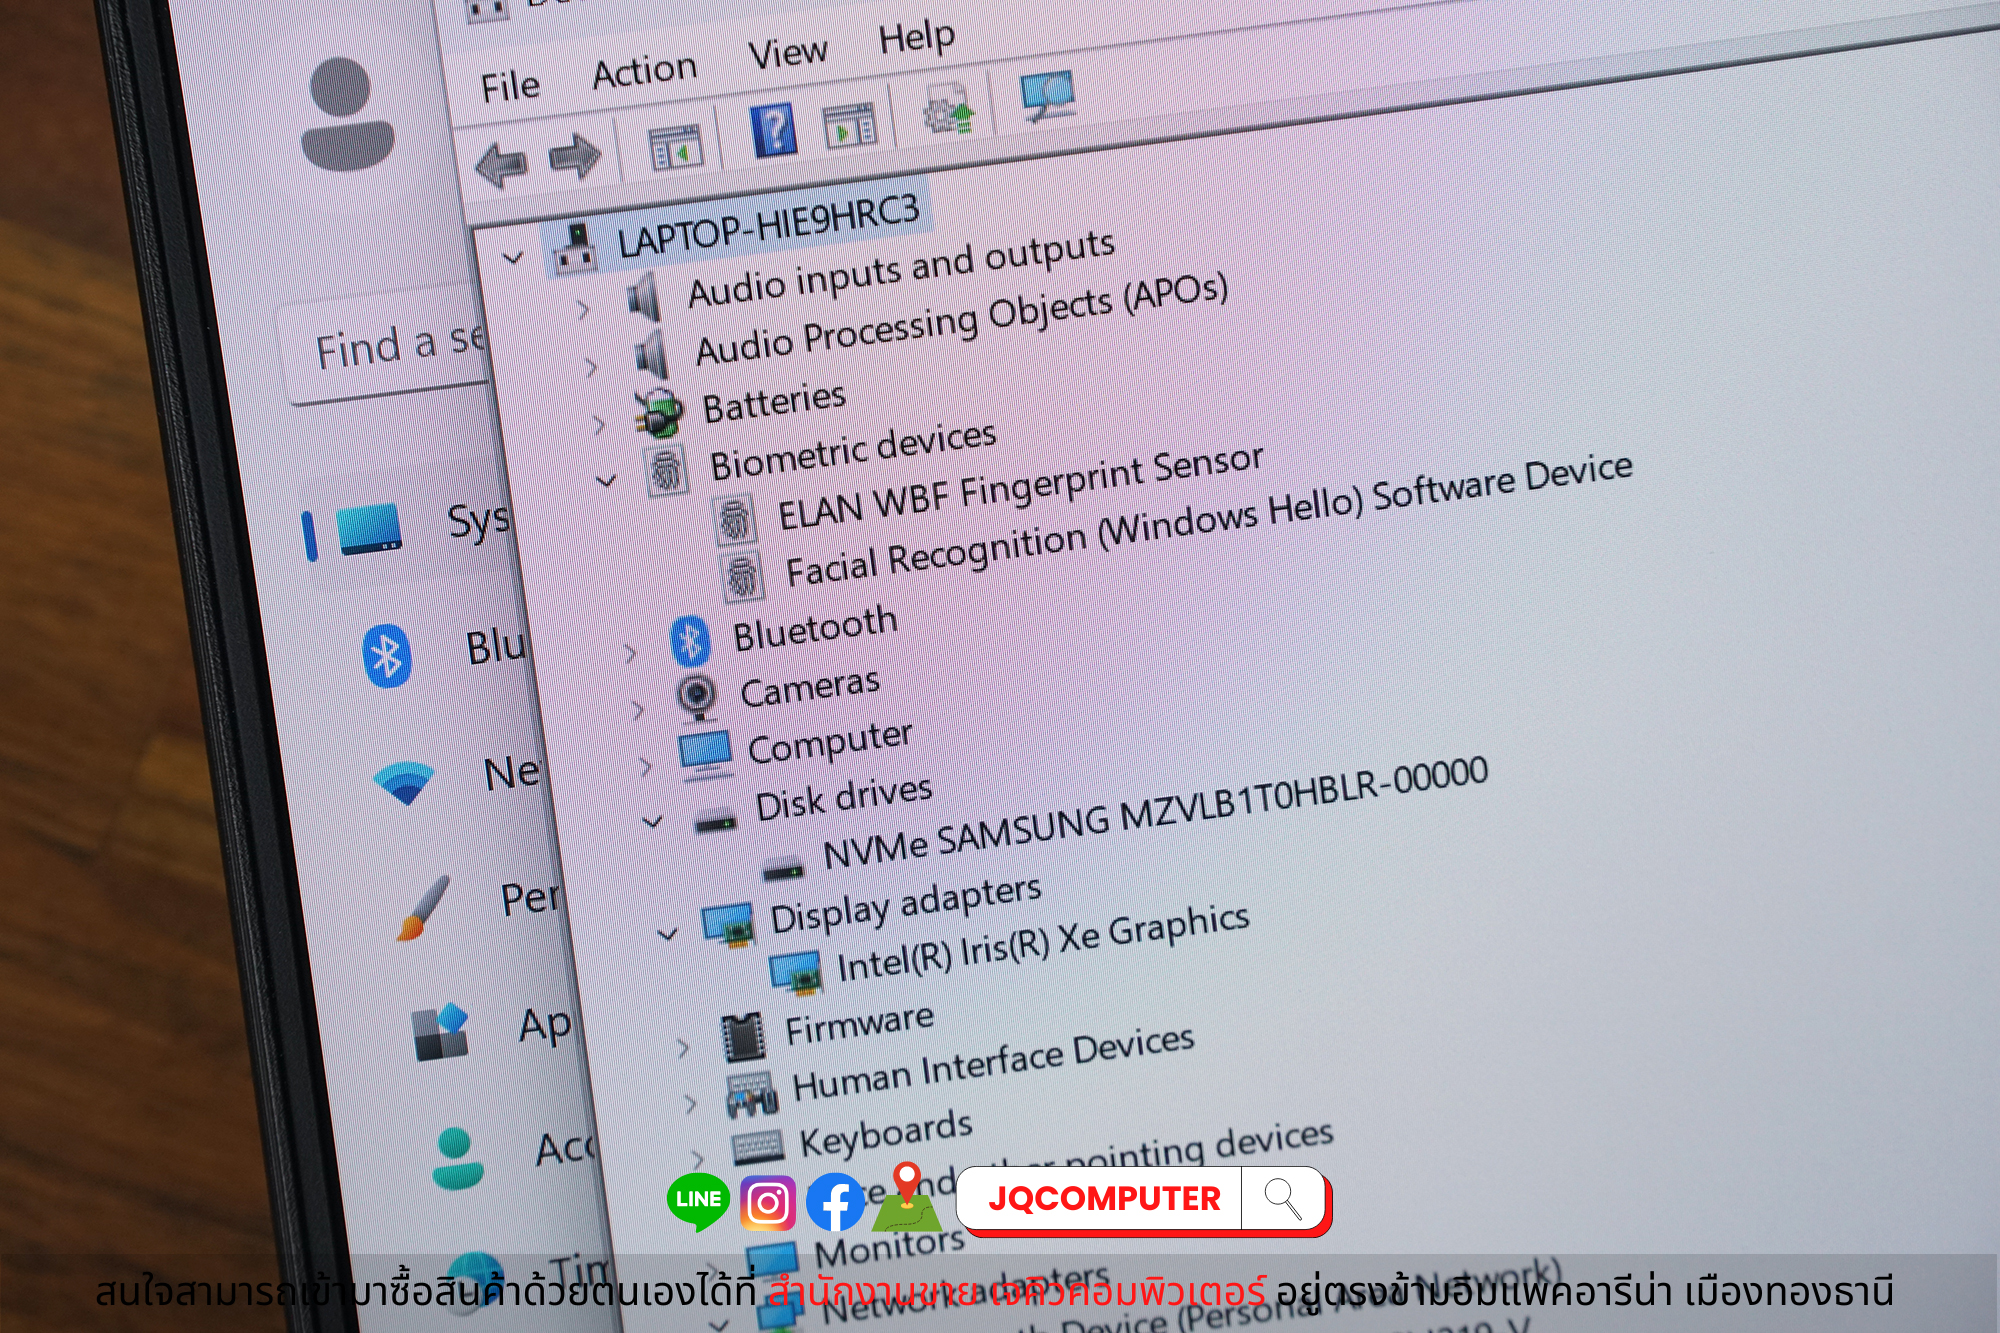
Task: Click the Biometric devices fingerprint icon
Action: [x=666, y=469]
